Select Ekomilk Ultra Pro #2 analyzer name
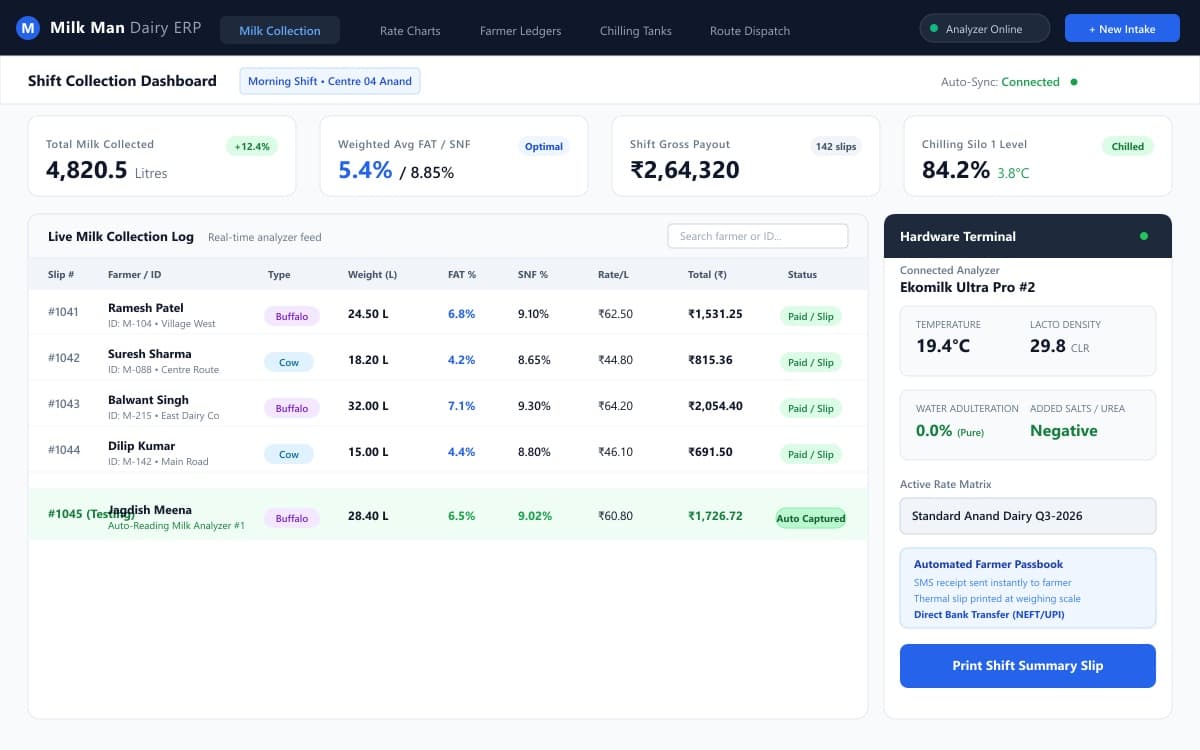The height and width of the screenshot is (750, 1200). 967,287
